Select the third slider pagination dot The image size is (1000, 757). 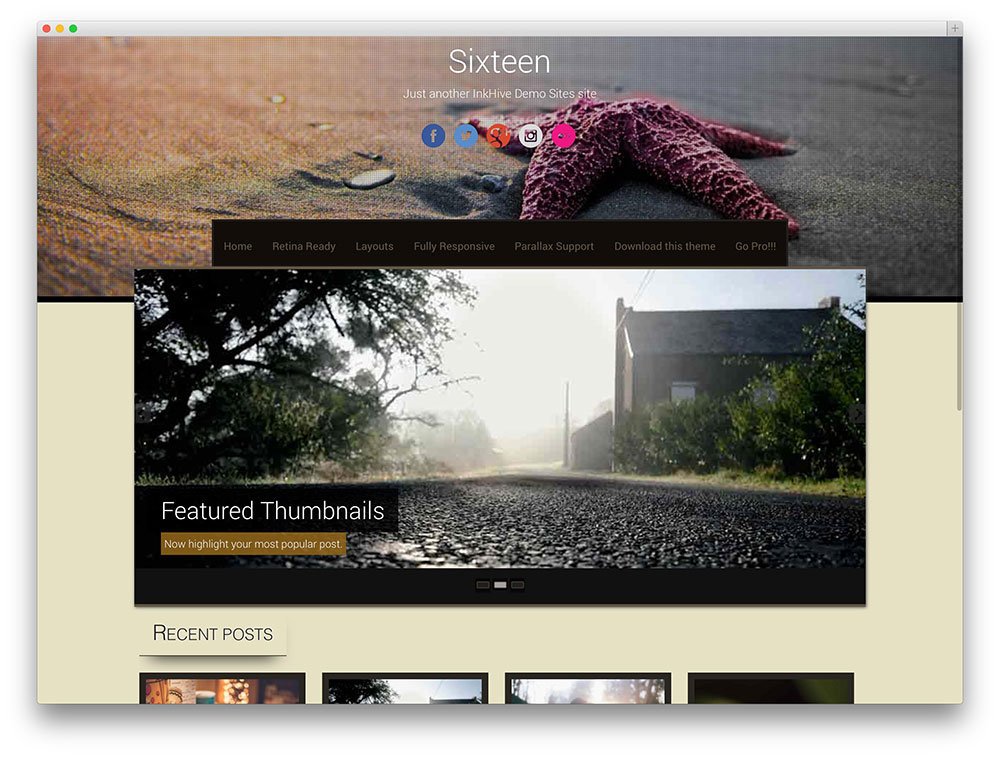pyautogui.click(x=517, y=585)
